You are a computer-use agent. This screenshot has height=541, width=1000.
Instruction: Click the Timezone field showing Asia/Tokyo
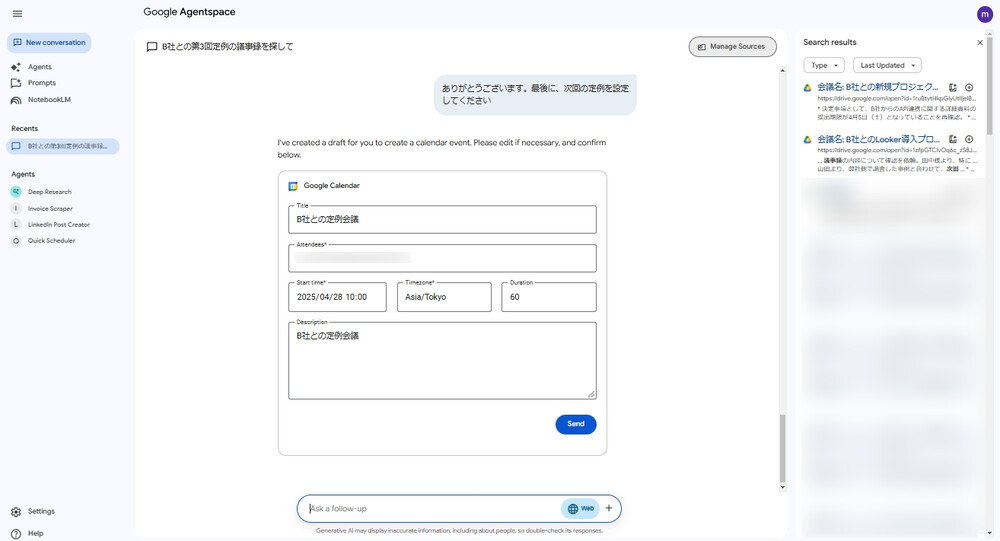[x=444, y=297]
